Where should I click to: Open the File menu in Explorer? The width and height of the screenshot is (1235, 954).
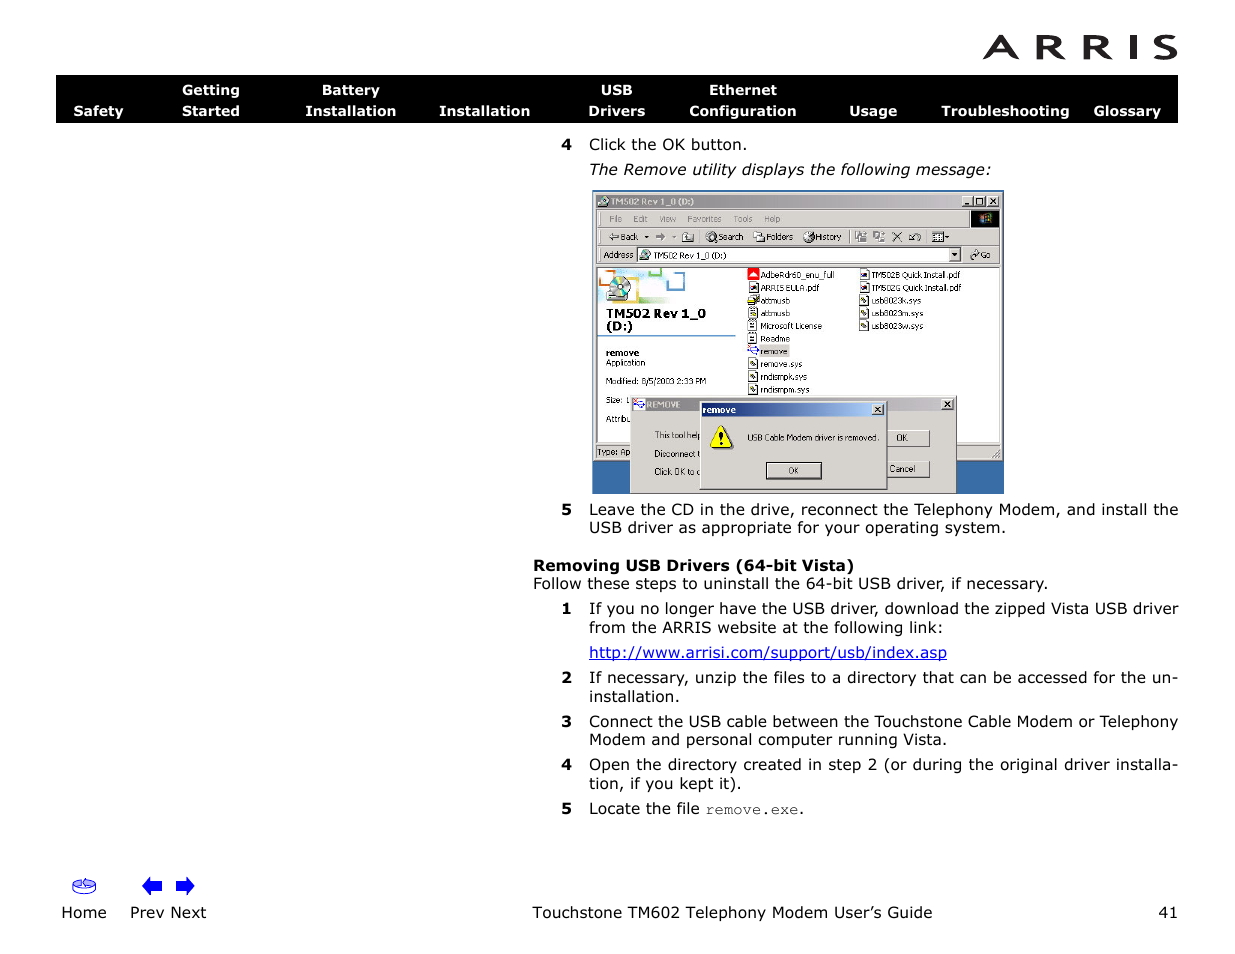[x=616, y=219]
